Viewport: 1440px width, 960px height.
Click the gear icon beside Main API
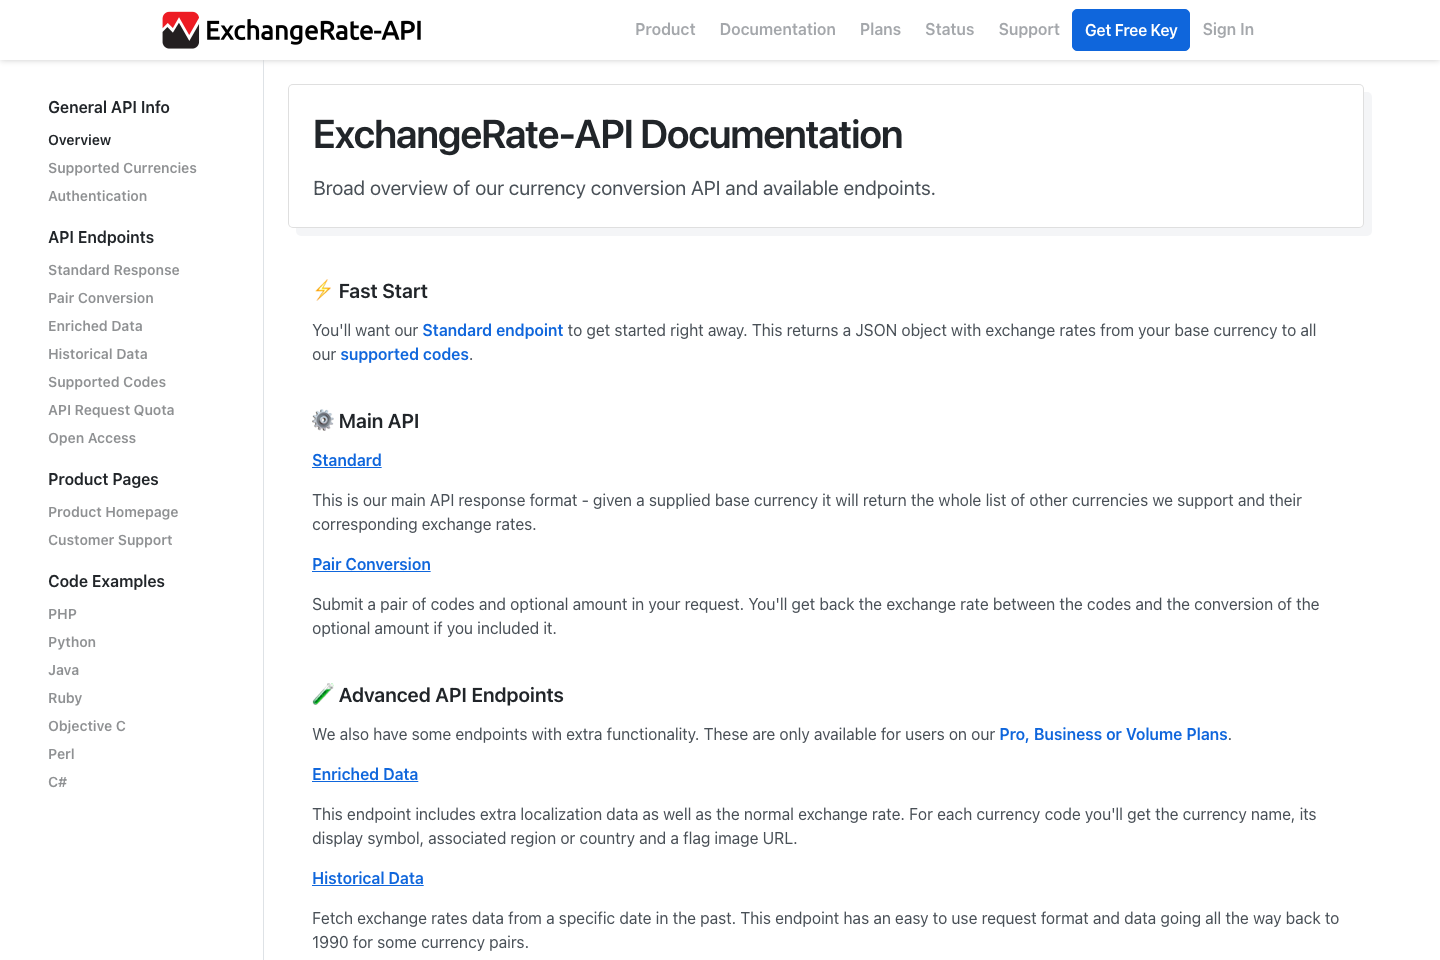[322, 420]
